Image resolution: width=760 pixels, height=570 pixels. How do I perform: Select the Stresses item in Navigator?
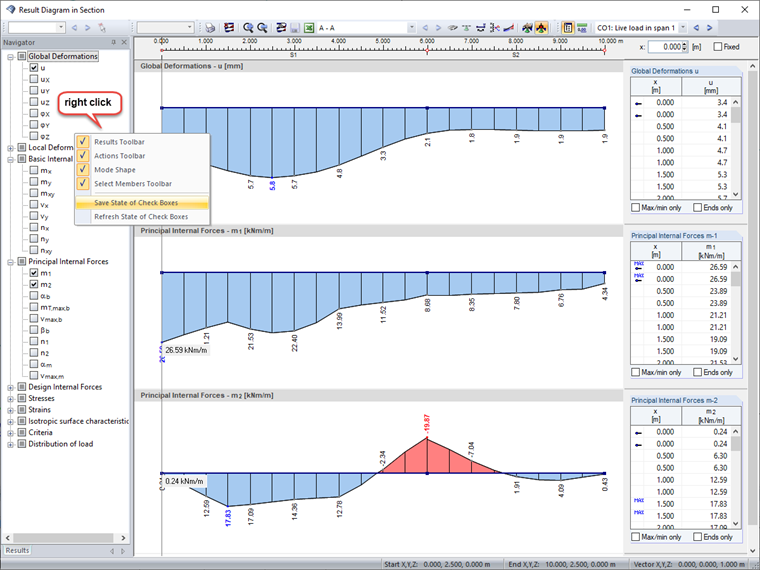41,398
